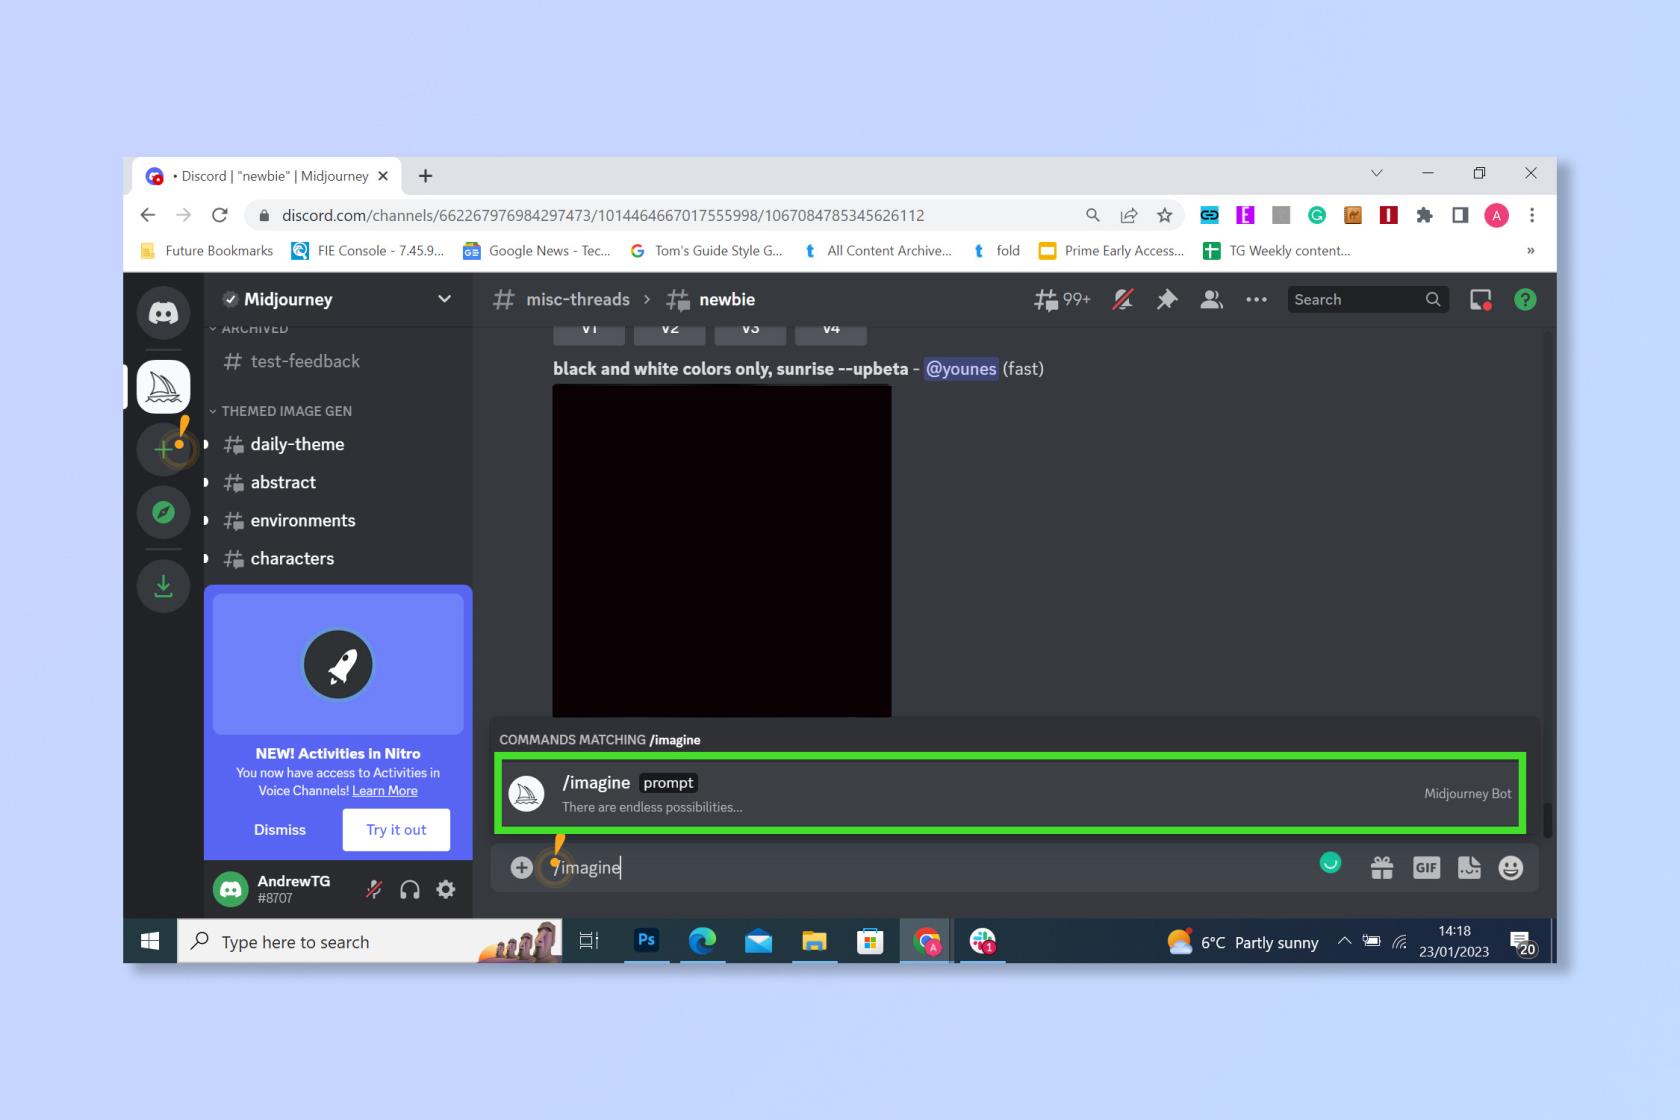Dismiss the Activities in Nitro promo
Image resolution: width=1680 pixels, height=1120 pixels.
[x=280, y=830]
